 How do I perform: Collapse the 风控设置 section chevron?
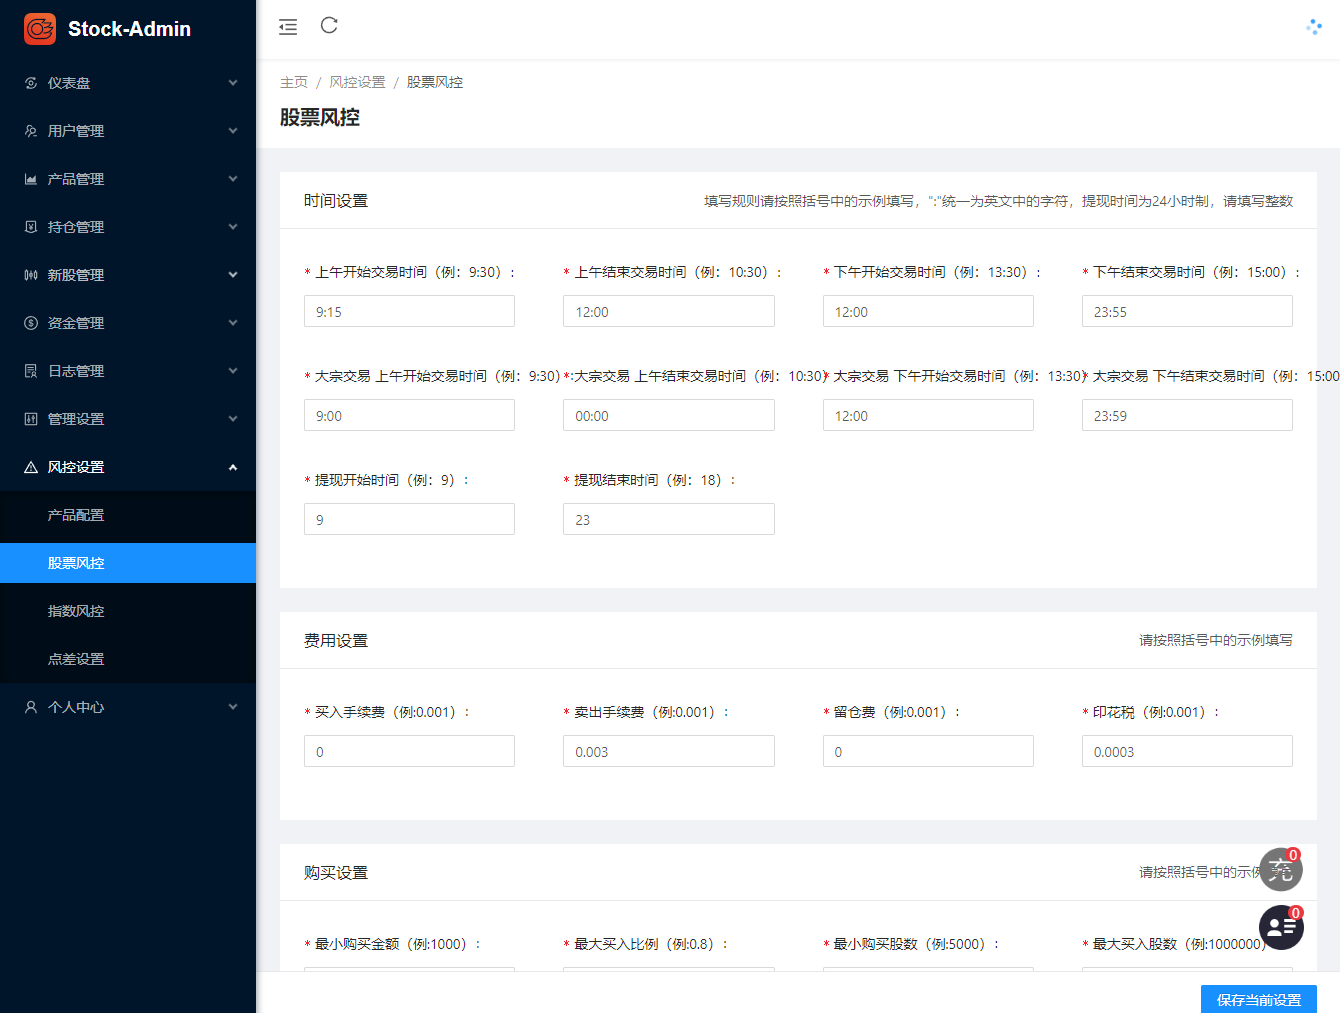pos(232,466)
